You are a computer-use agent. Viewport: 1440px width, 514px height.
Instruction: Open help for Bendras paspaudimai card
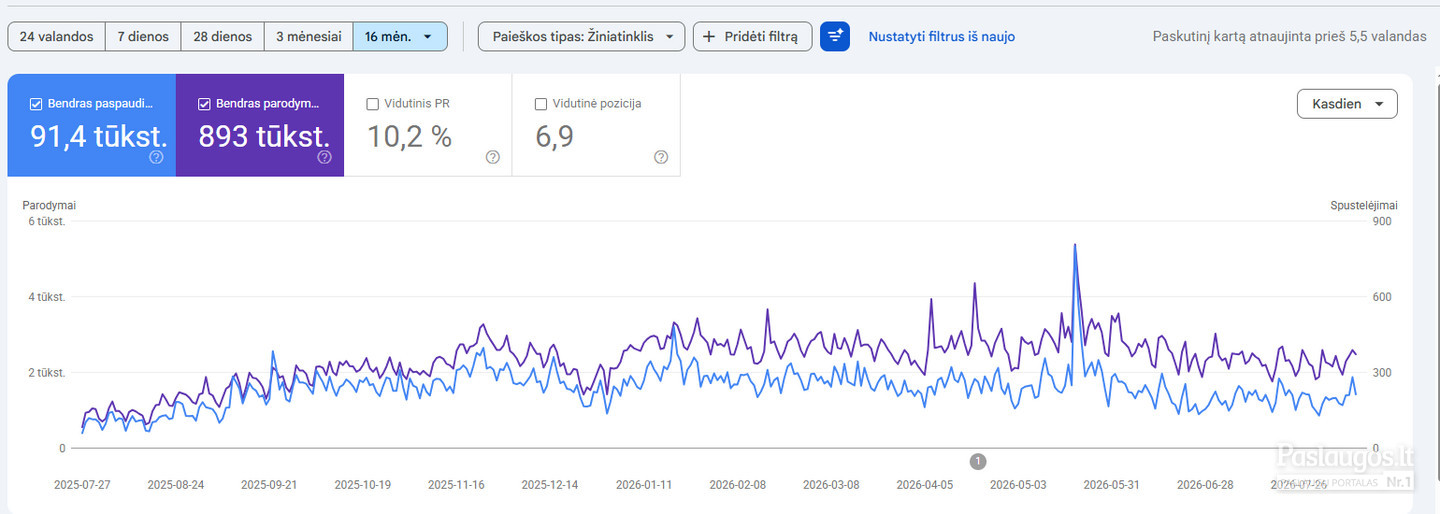pyautogui.click(x=156, y=157)
